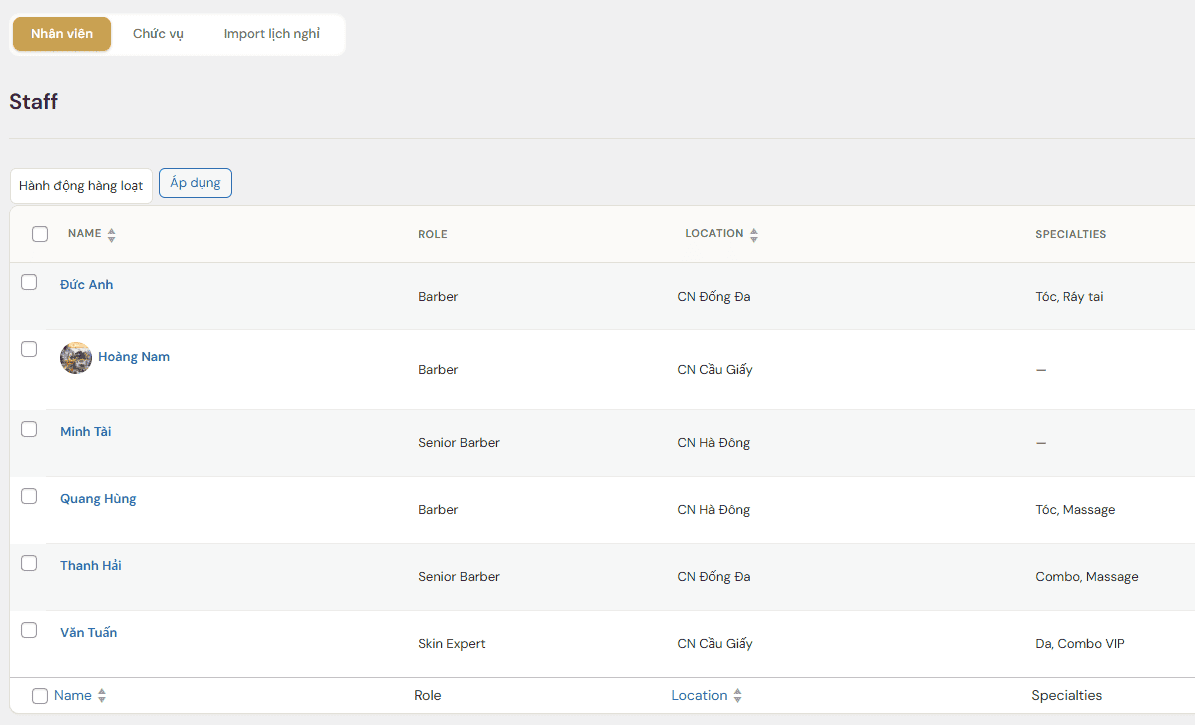Screen dimensions: 1195x725
Task: Click sort arrows next to footer Name
Action: pos(102,696)
